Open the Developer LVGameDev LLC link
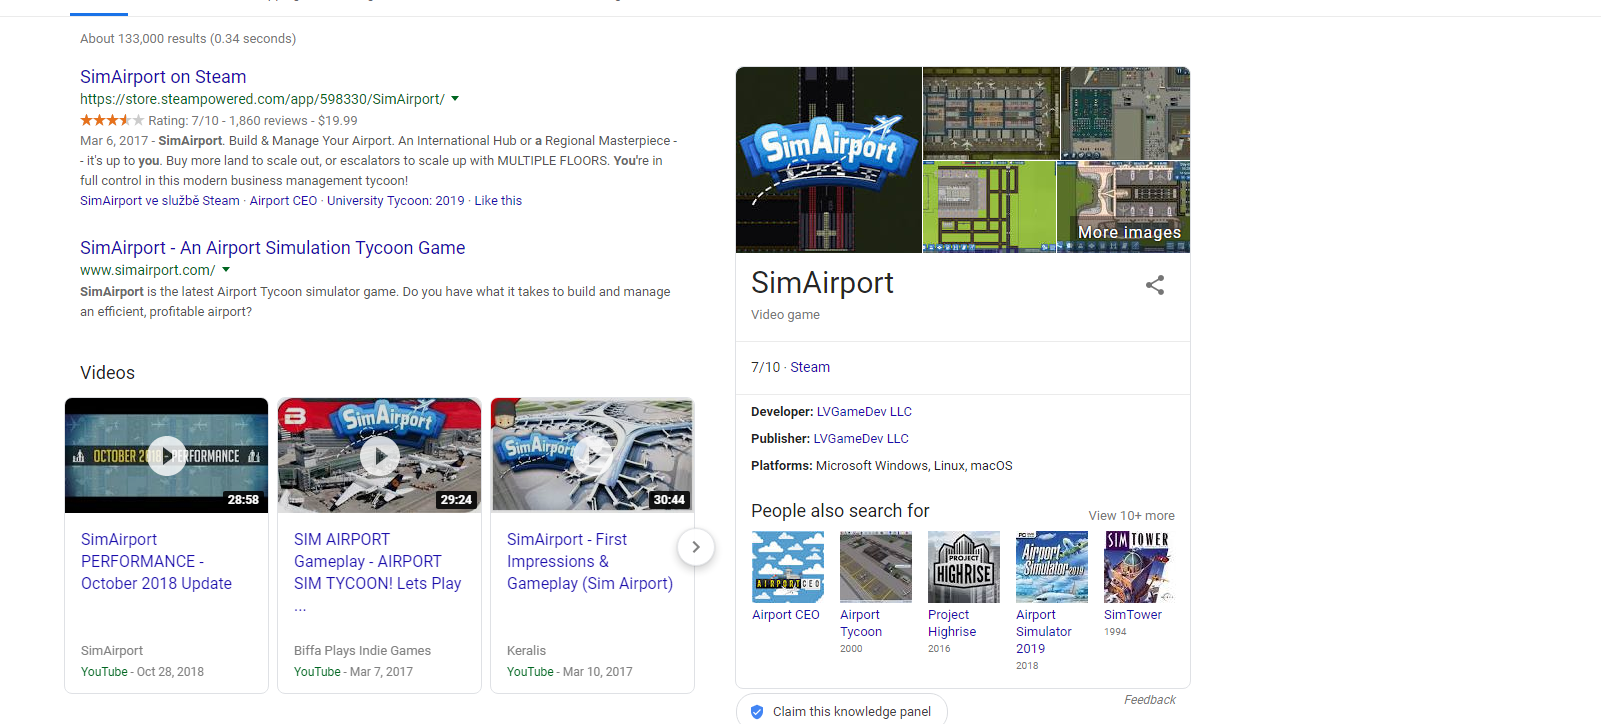The width and height of the screenshot is (1601, 724). (864, 412)
